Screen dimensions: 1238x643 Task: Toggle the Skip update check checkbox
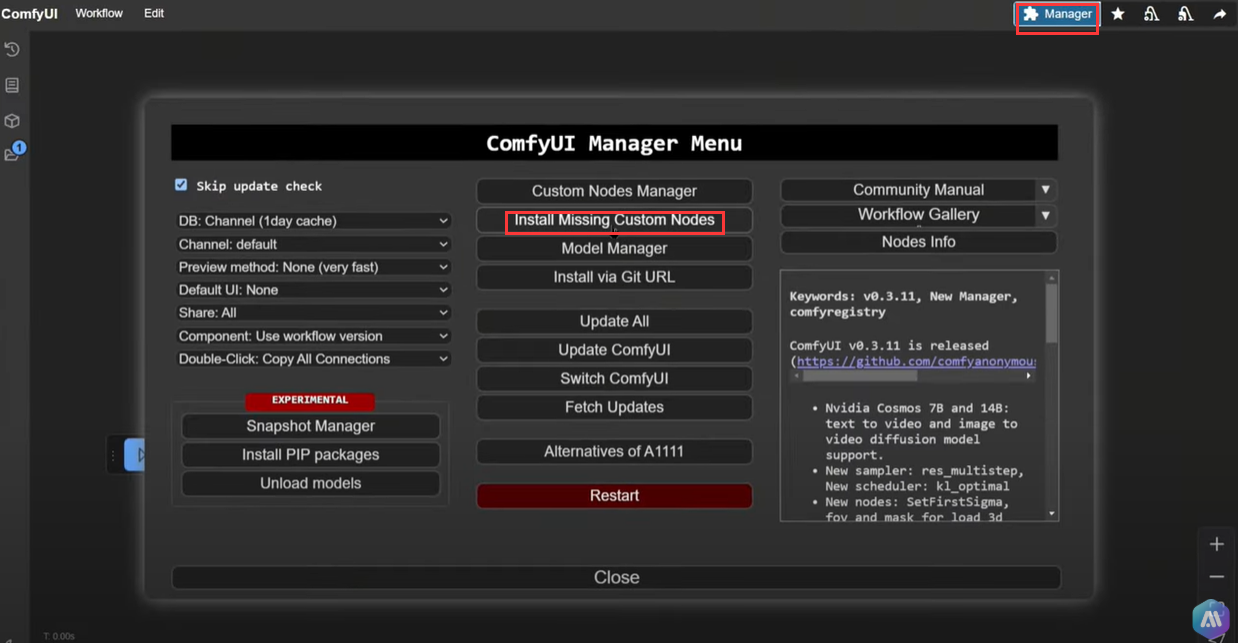181,185
